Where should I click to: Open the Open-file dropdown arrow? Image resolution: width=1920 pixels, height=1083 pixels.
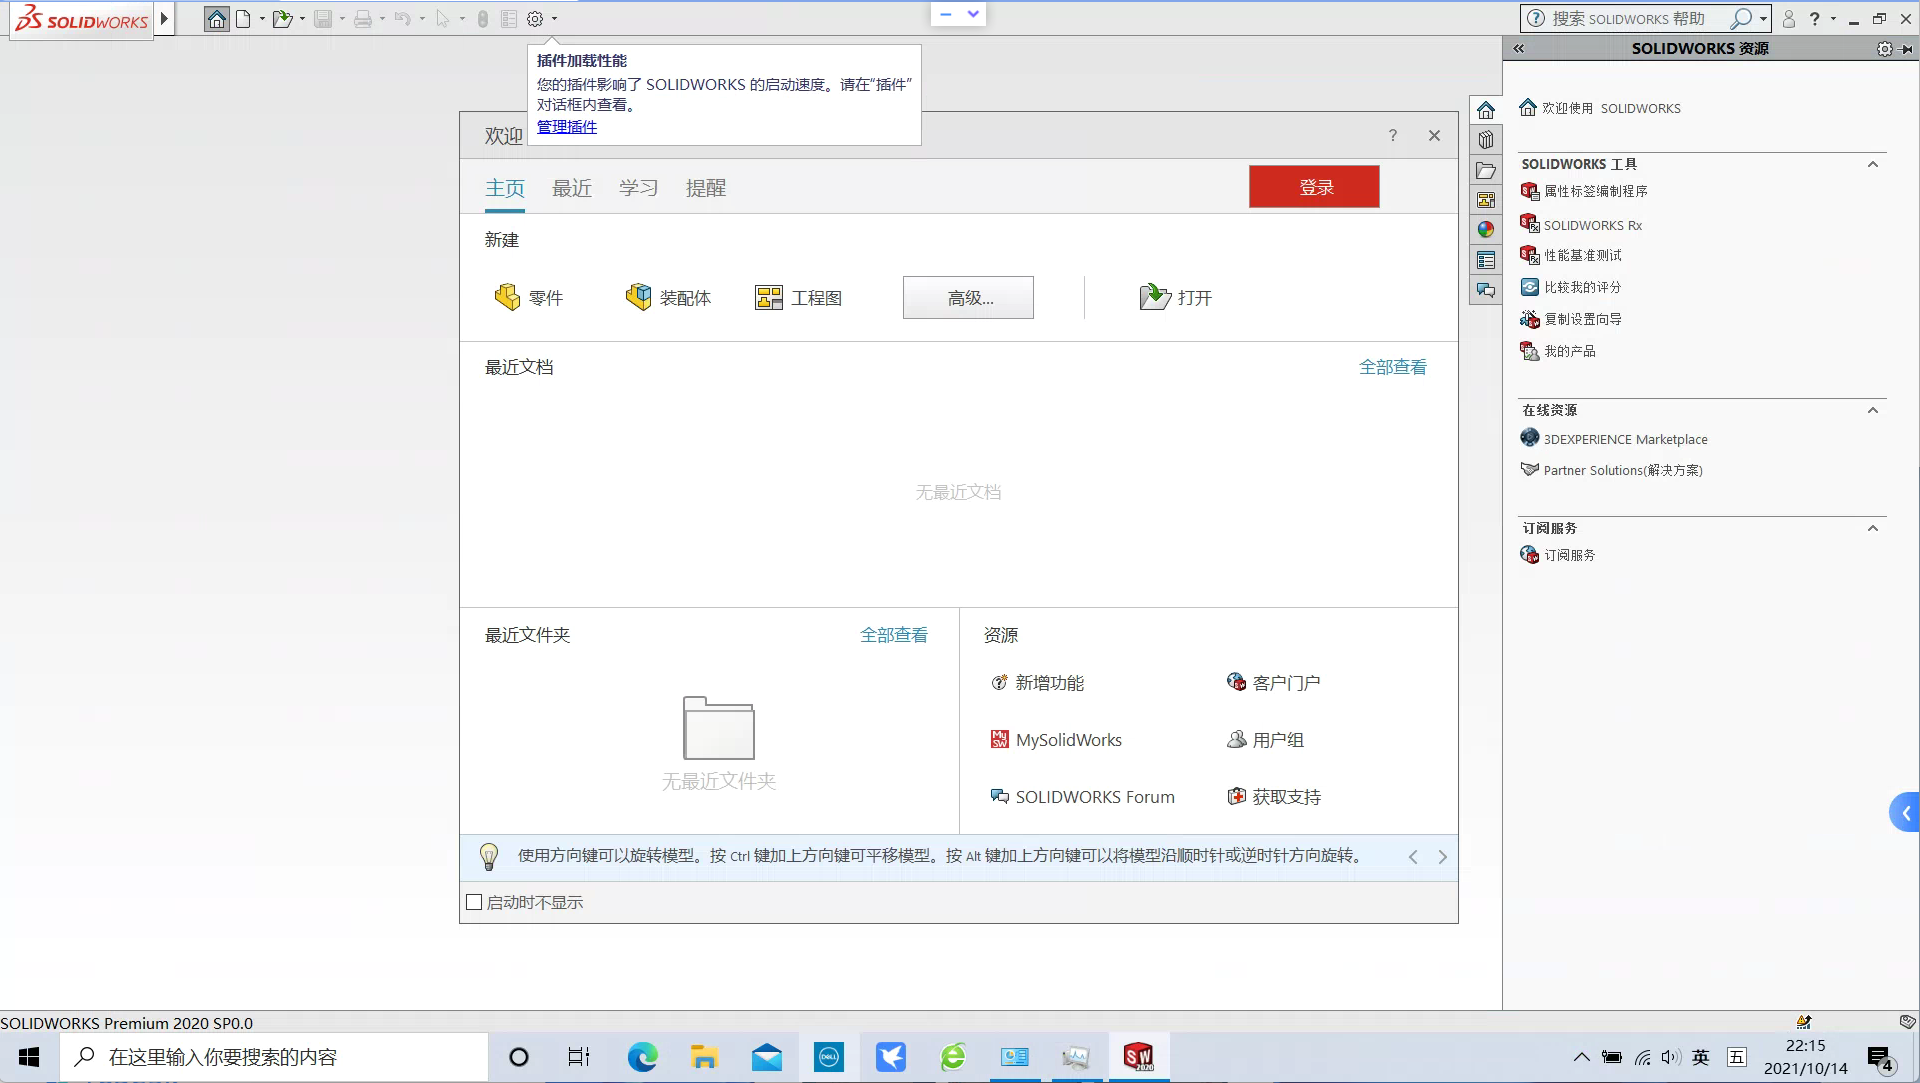[302, 19]
